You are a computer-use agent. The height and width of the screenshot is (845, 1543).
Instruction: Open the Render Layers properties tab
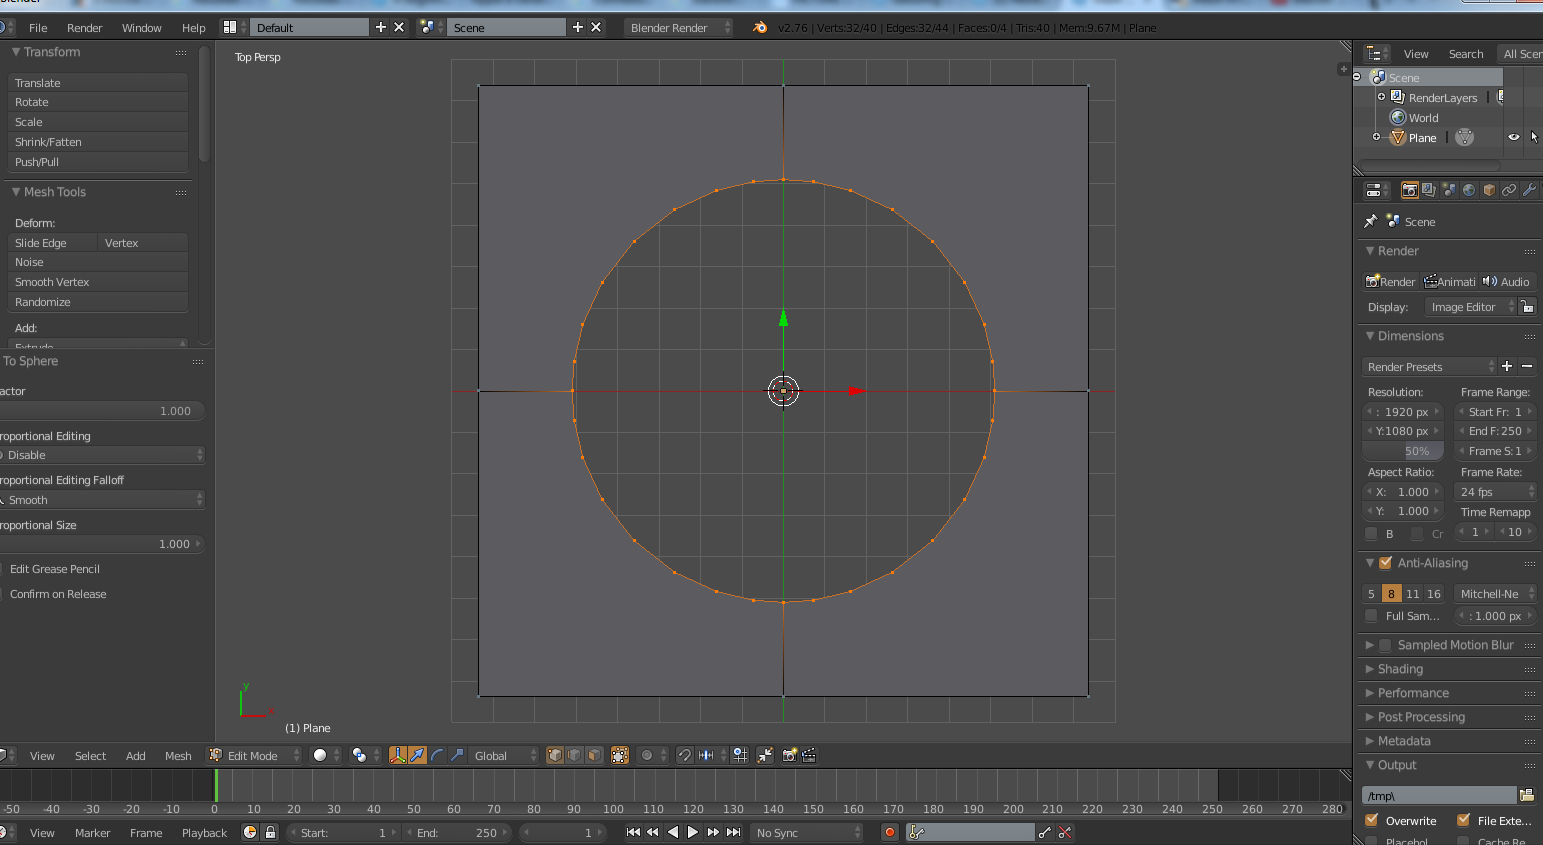[1429, 190]
